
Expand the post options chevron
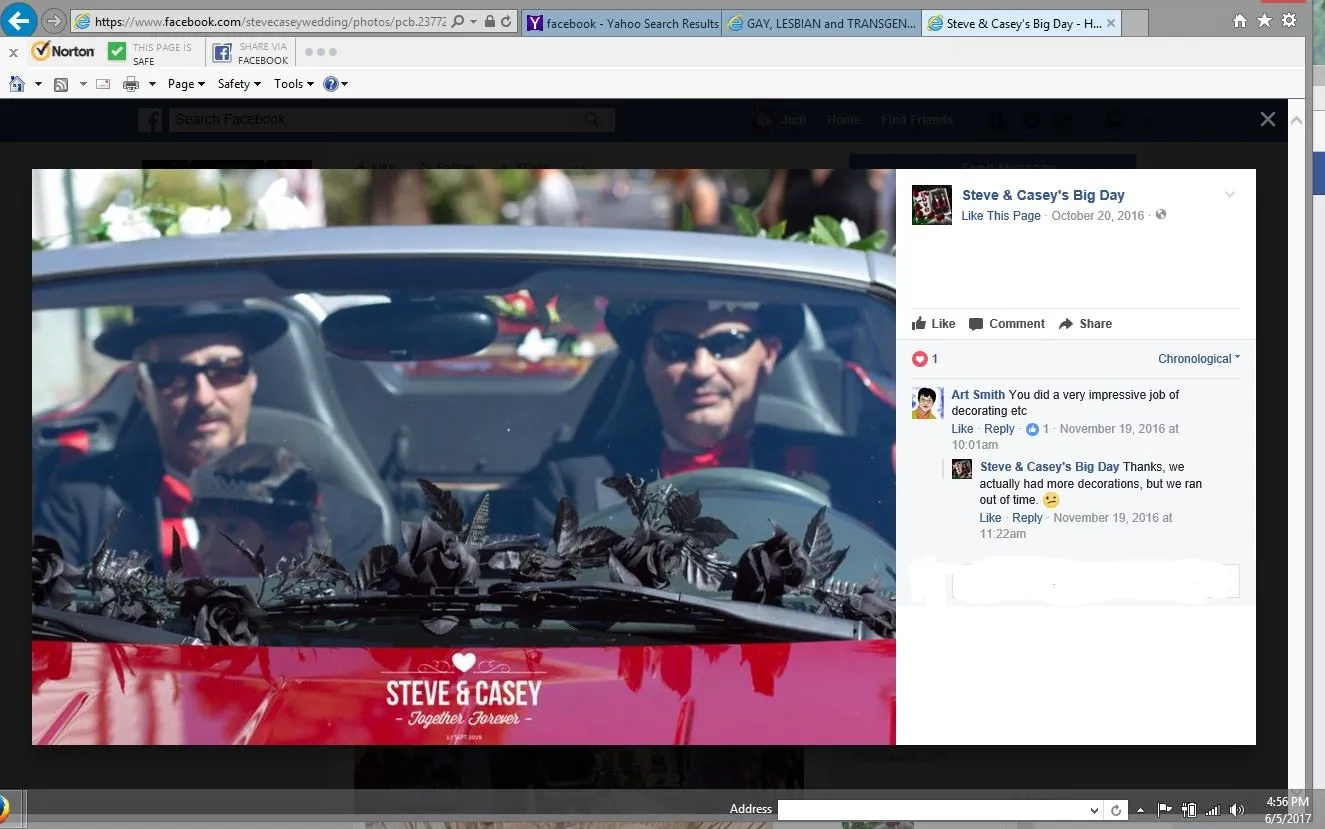1230,195
